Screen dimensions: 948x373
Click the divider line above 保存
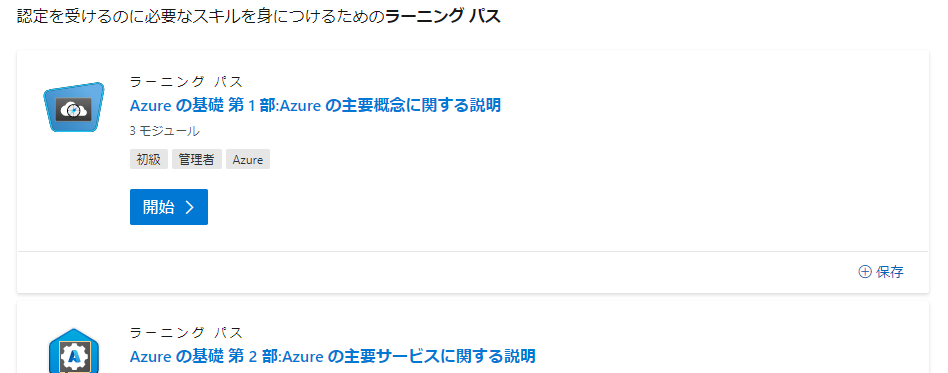tap(473, 251)
